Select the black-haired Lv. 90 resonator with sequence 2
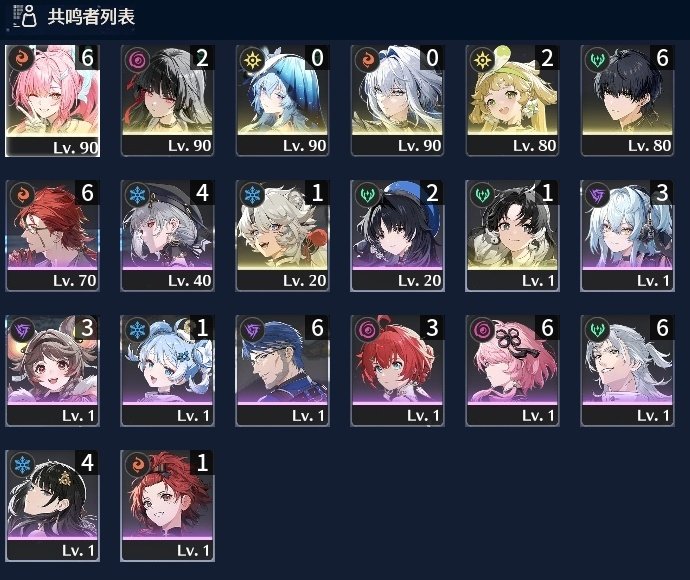690x580 pixels. [167, 101]
